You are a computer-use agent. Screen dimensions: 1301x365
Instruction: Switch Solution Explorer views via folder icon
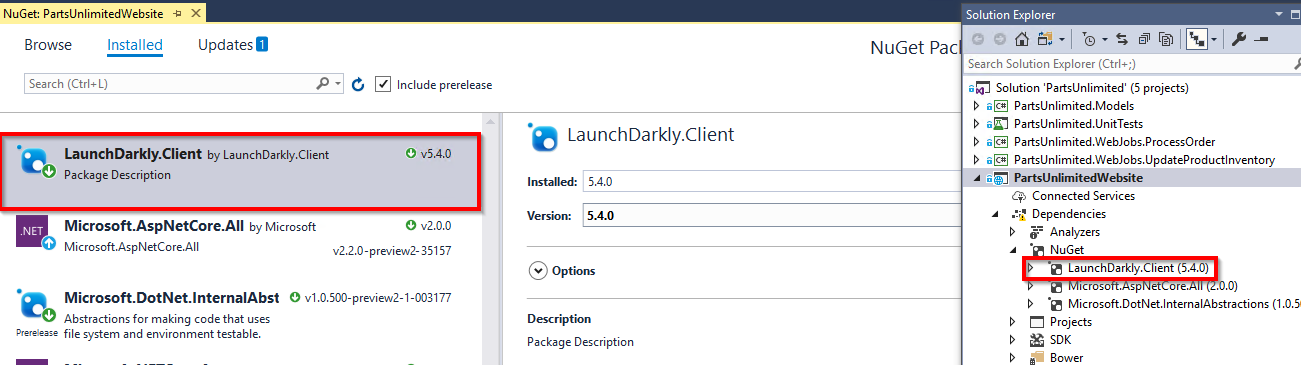pos(1044,40)
